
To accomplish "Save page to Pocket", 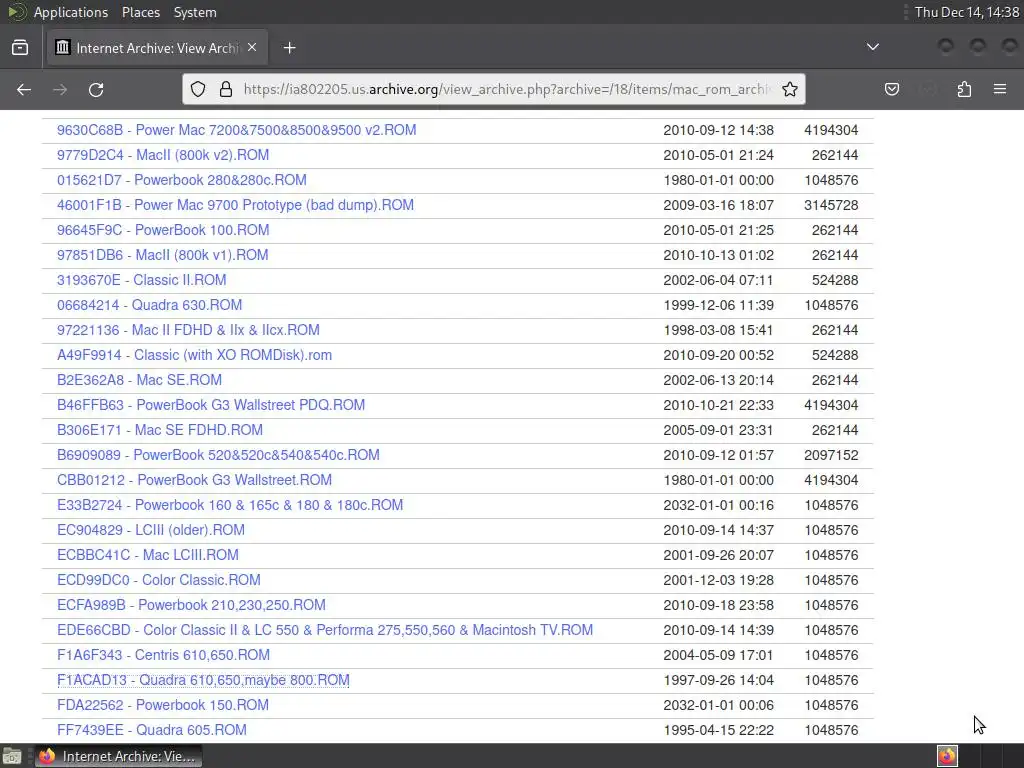I will pyautogui.click(x=891, y=89).
